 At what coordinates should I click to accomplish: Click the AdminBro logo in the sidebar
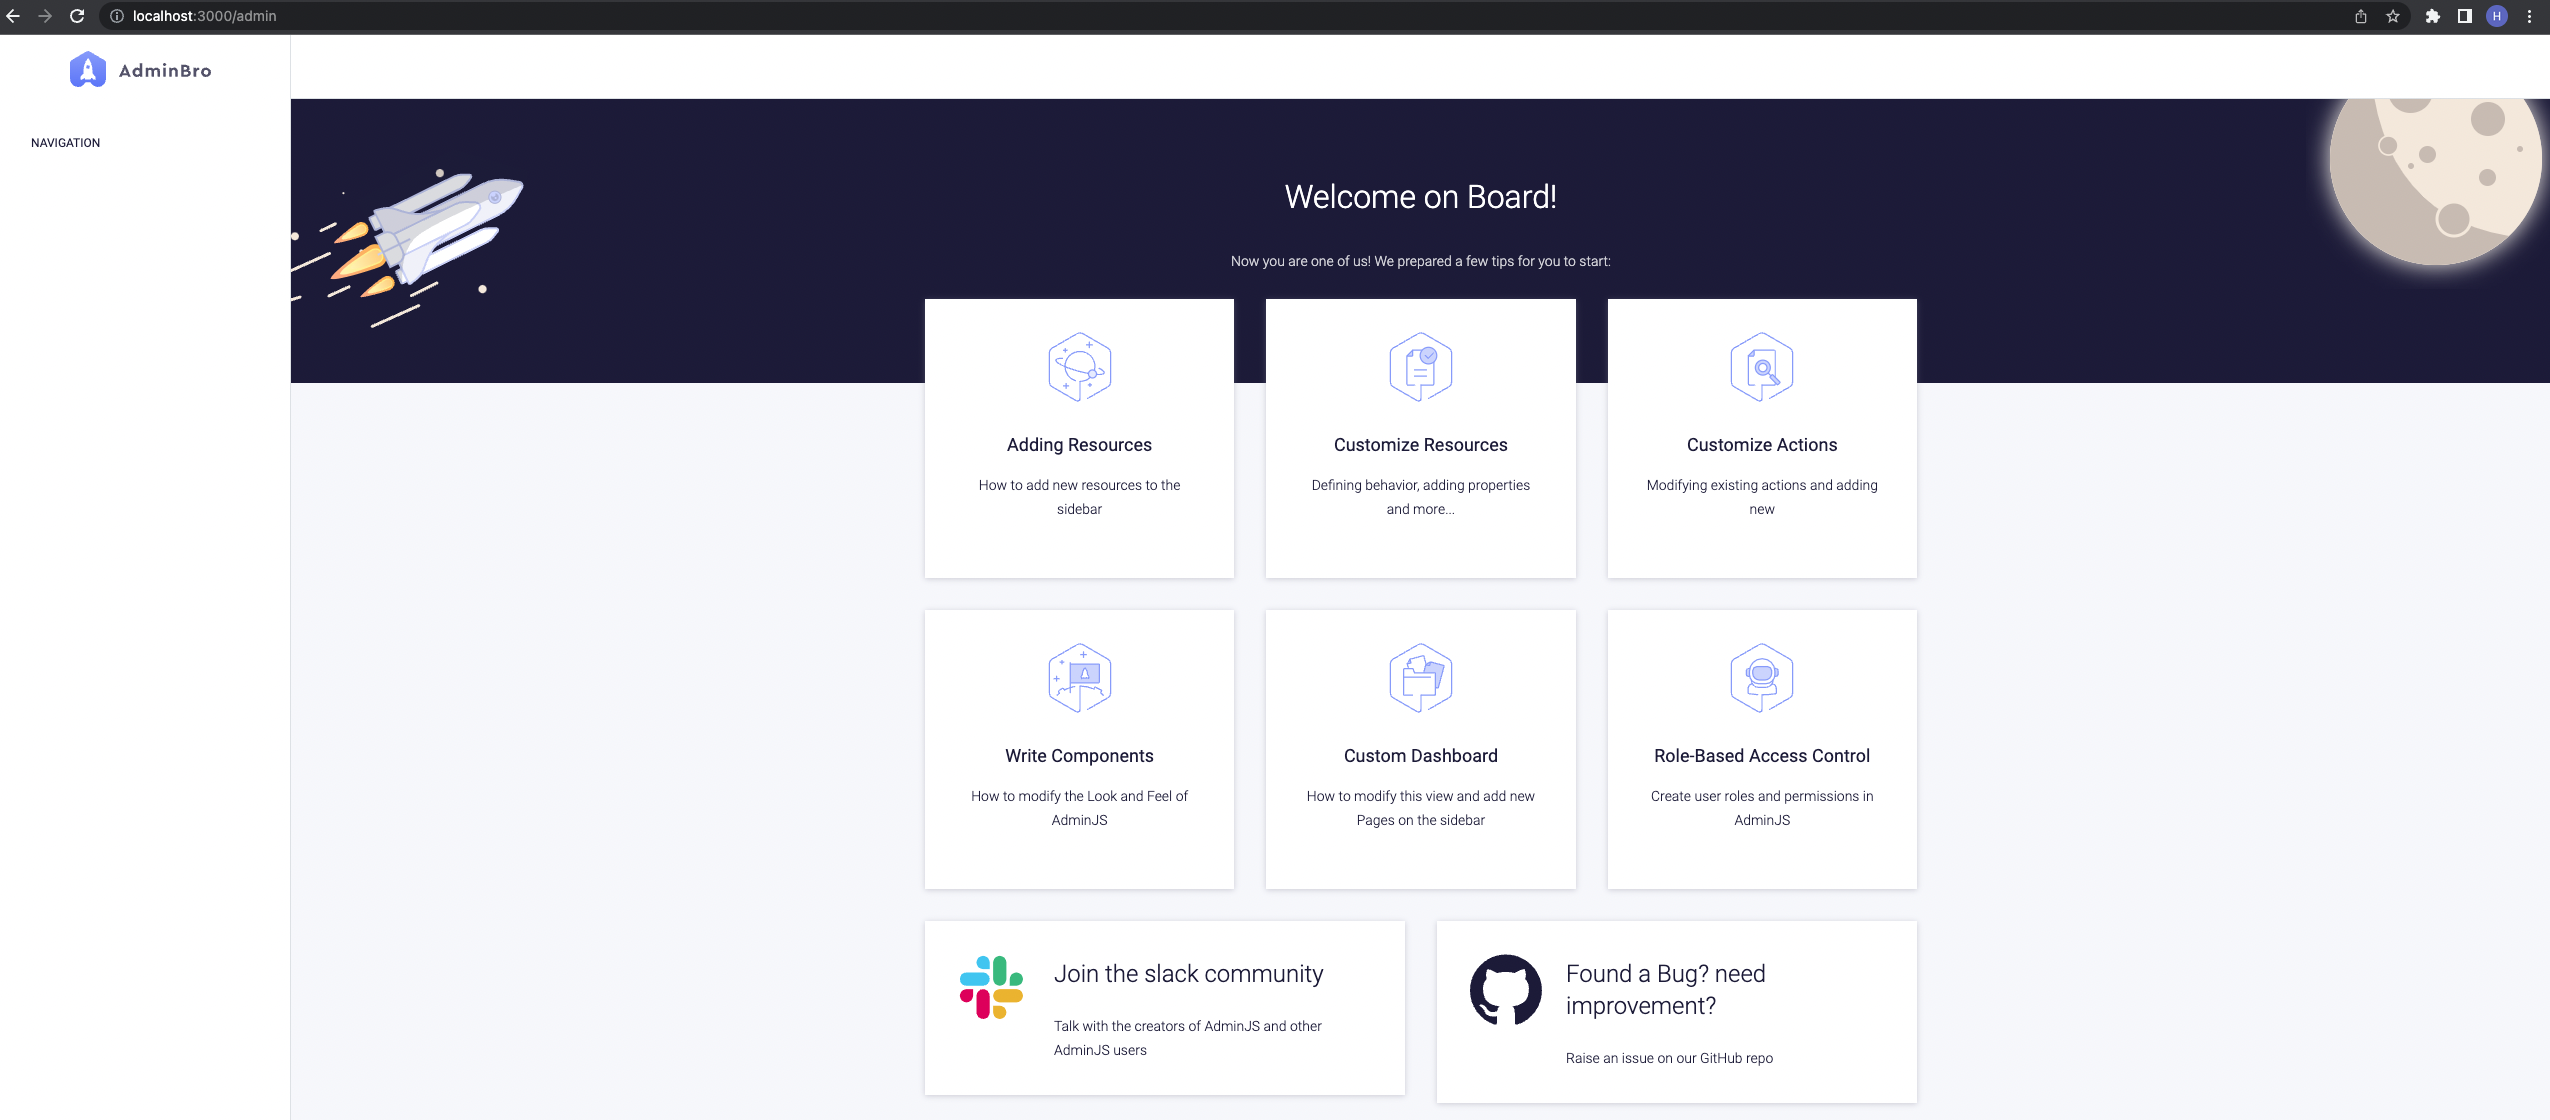(140, 70)
